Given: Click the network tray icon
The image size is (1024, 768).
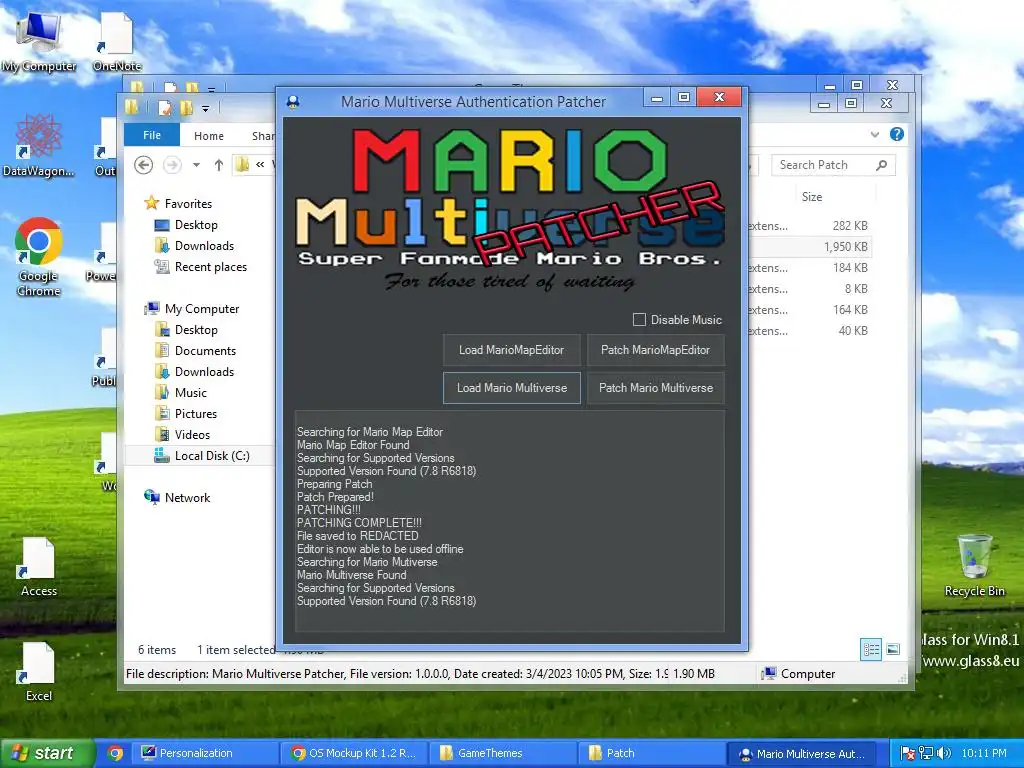Looking at the screenshot, I should pyautogui.click(x=926, y=753).
